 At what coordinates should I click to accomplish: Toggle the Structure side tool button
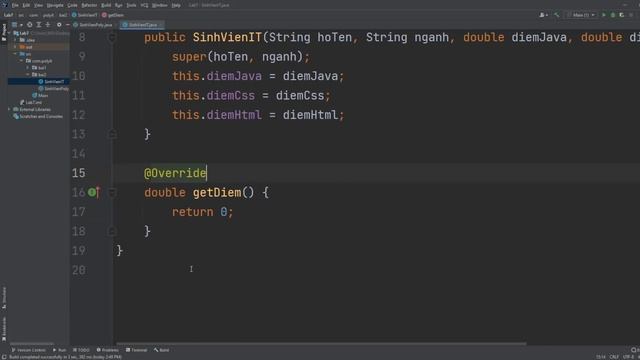pyautogui.click(x=4, y=297)
